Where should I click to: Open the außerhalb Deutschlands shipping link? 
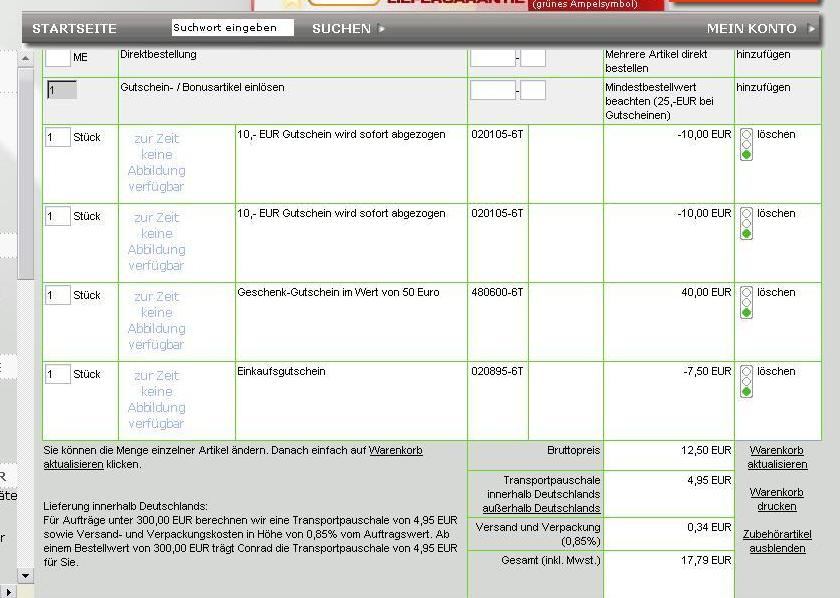point(541,508)
